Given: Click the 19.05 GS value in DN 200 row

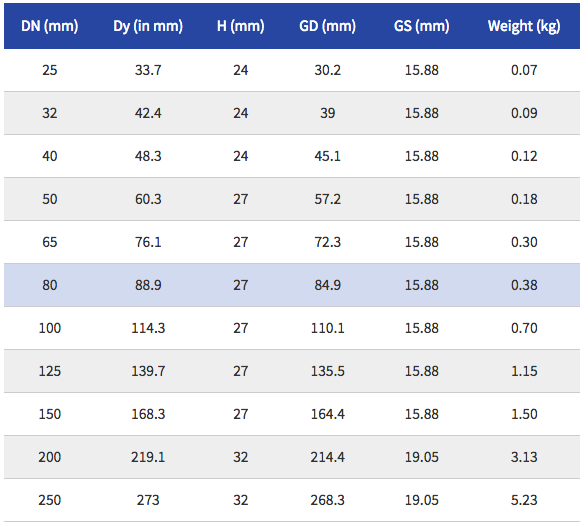Looking at the screenshot, I should coord(422,457).
